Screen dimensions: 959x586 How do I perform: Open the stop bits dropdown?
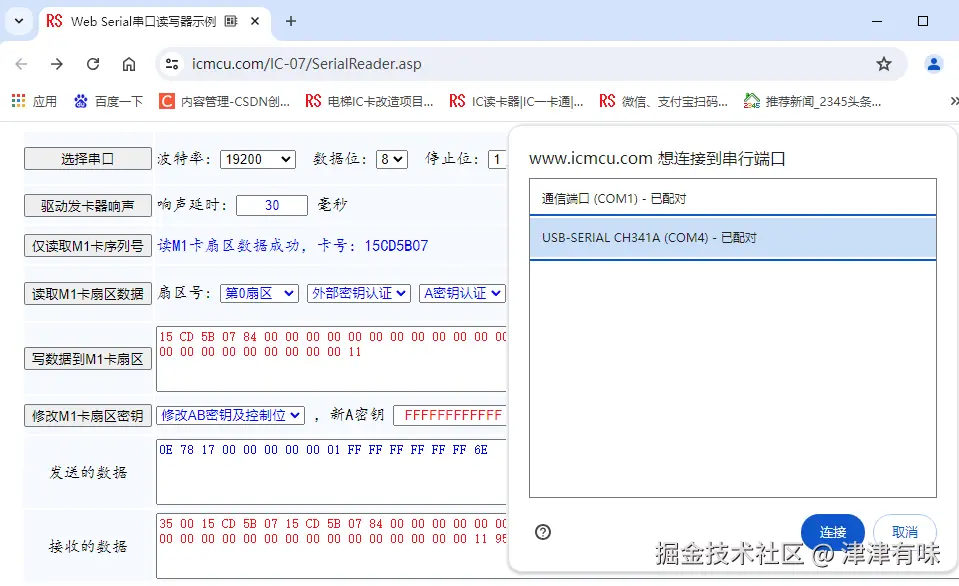tap(498, 160)
